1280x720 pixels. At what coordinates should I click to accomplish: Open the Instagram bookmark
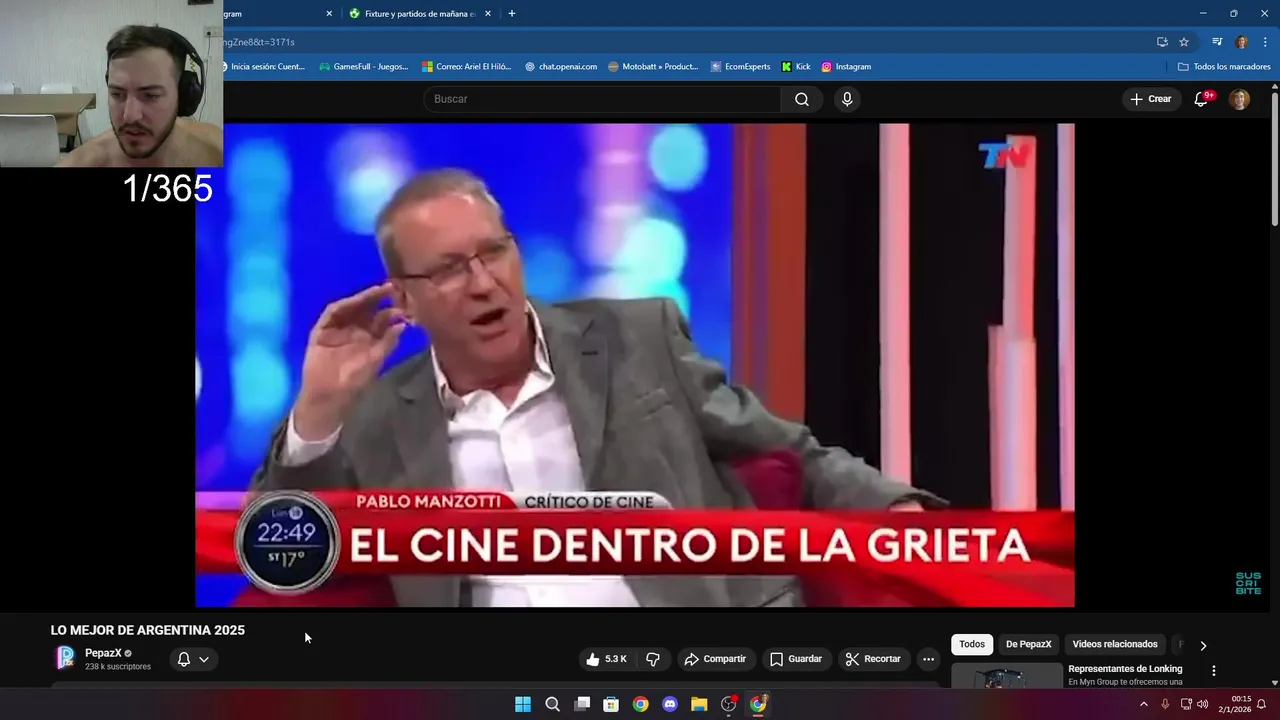846,66
